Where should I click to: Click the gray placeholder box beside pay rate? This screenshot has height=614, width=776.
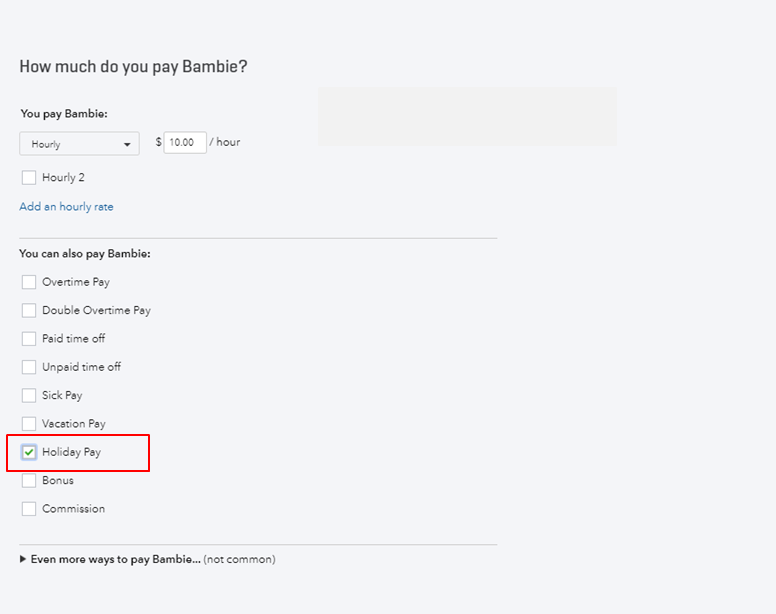[467, 116]
